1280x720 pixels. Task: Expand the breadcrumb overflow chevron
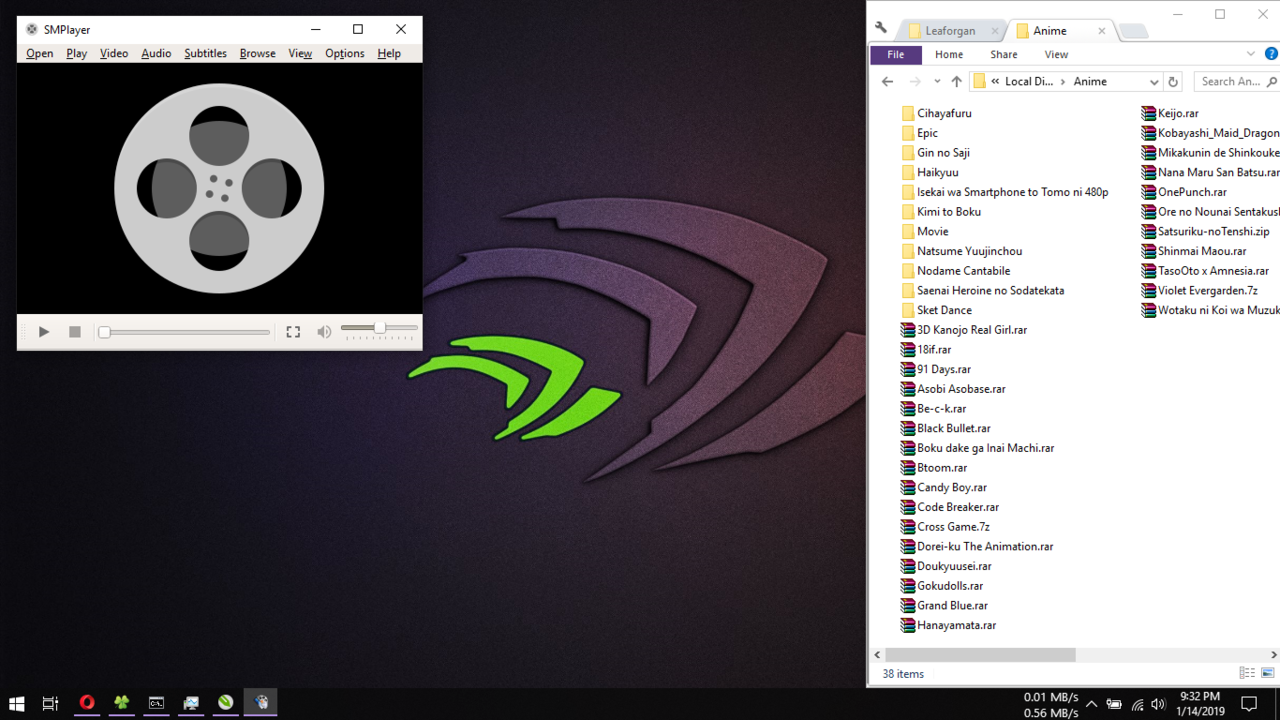click(995, 82)
